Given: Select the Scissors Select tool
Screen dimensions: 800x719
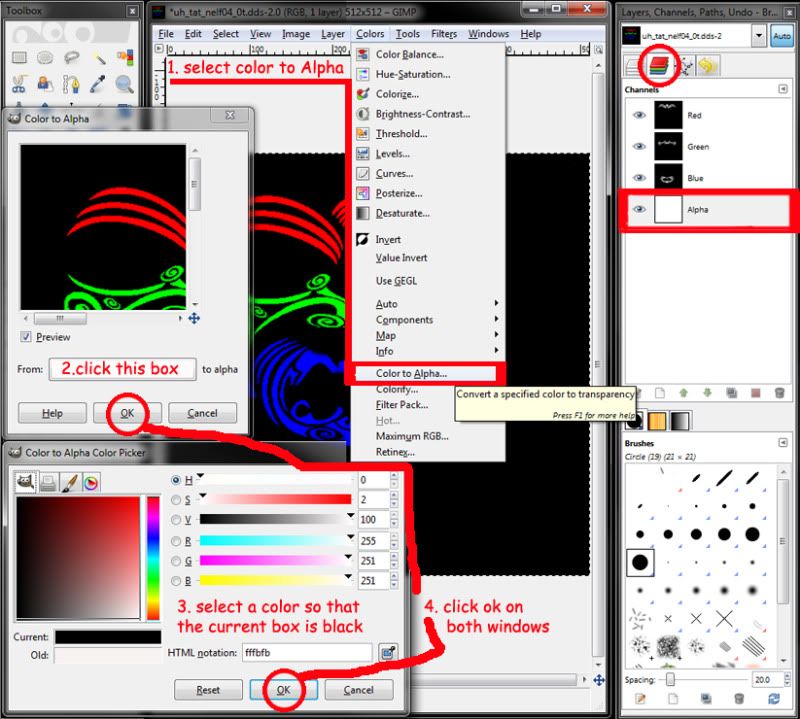Looking at the screenshot, I should click(x=19, y=83).
